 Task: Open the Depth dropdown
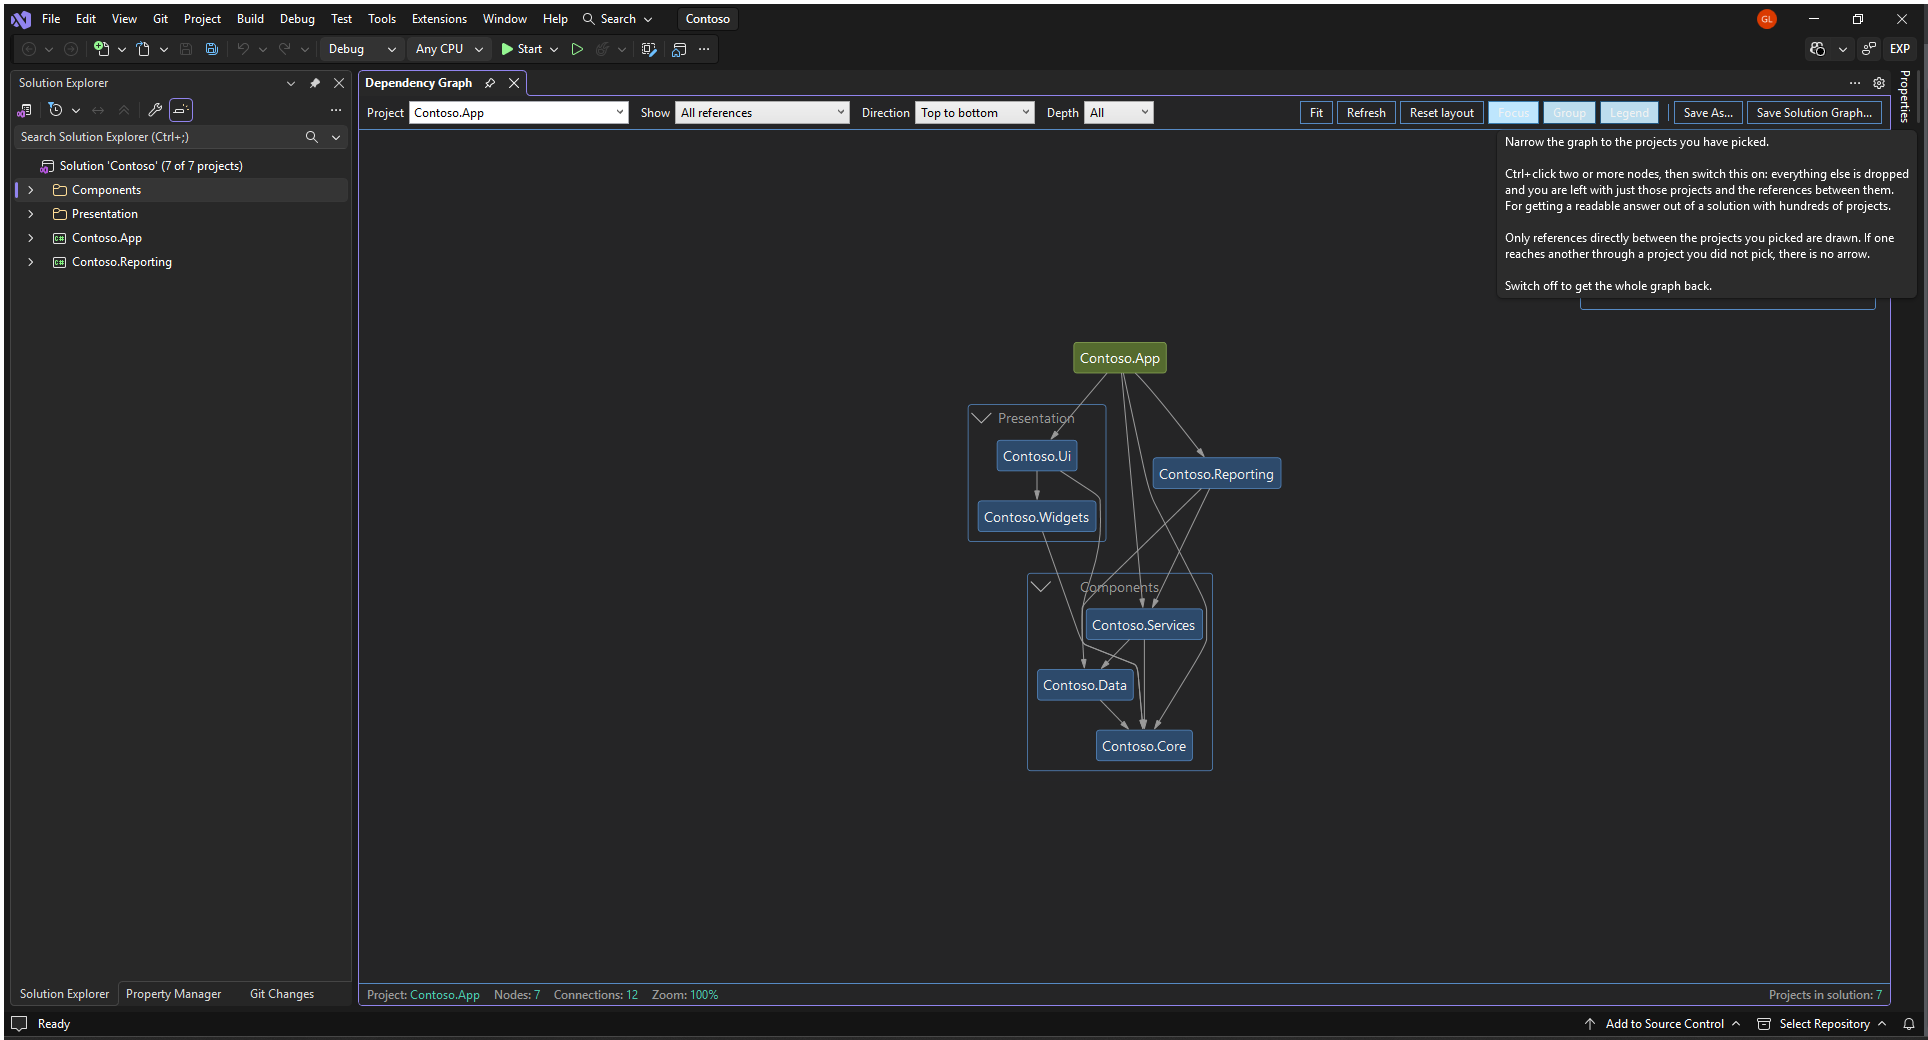pyautogui.click(x=1119, y=113)
